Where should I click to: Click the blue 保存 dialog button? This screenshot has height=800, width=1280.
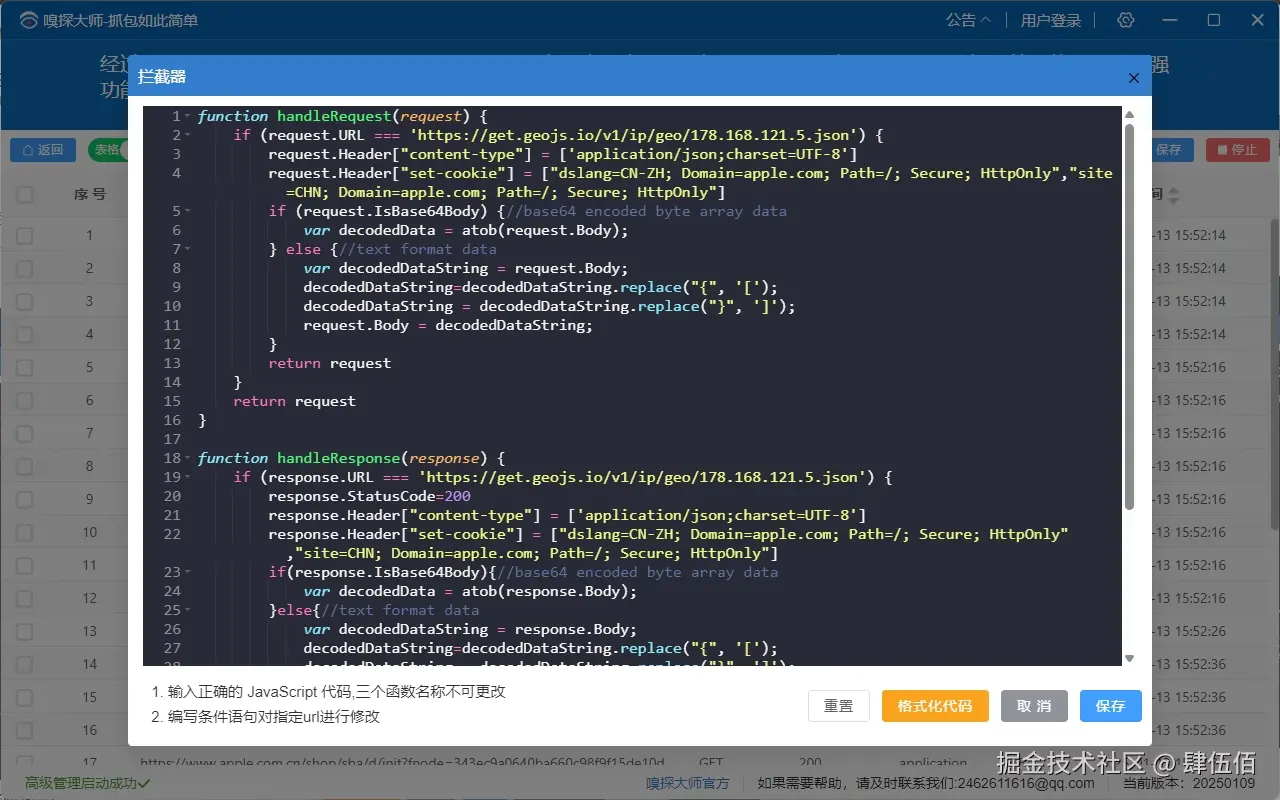(1110, 706)
